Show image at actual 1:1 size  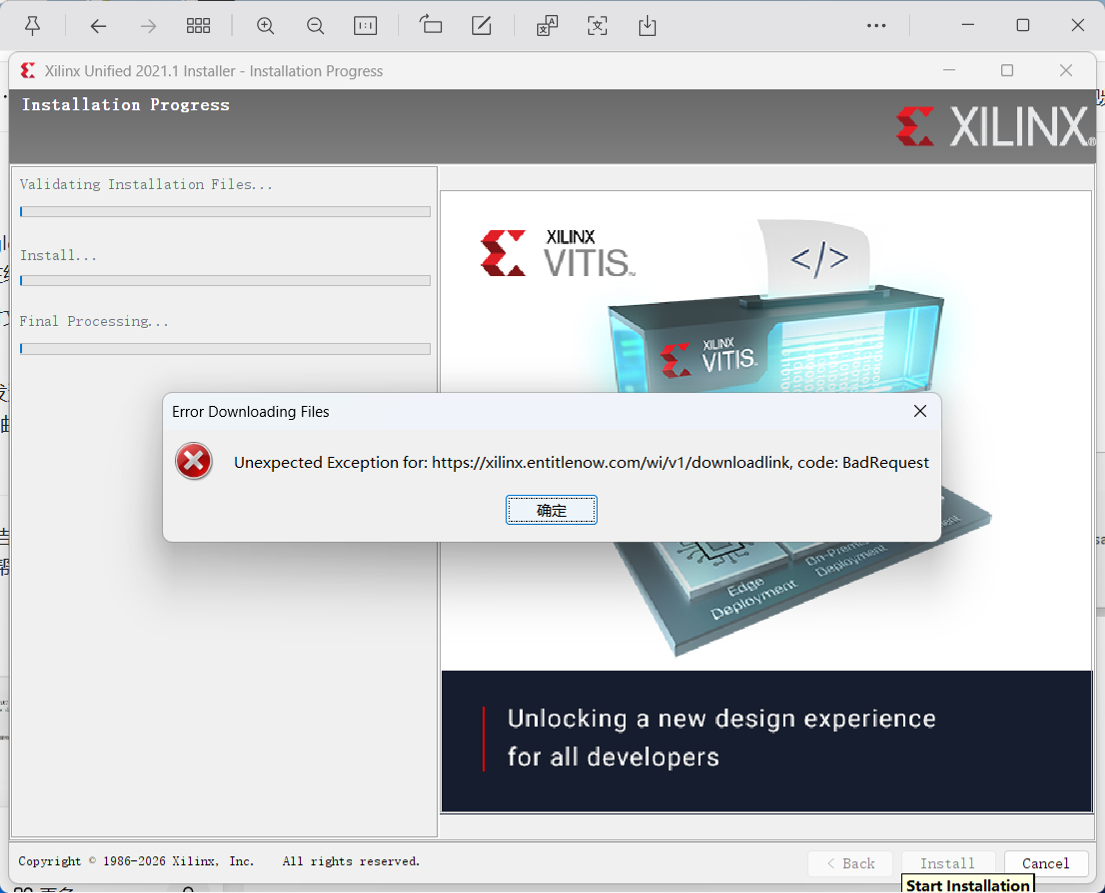pyautogui.click(x=365, y=26)
